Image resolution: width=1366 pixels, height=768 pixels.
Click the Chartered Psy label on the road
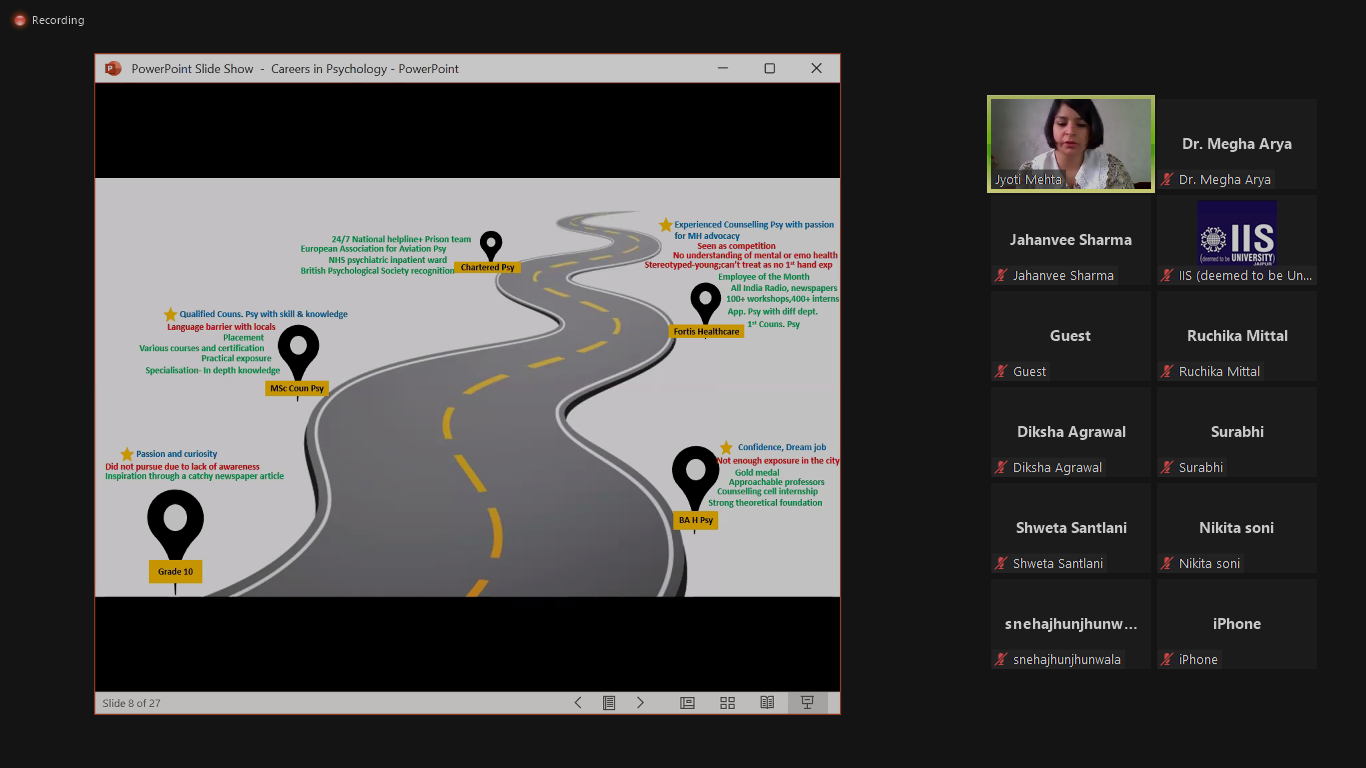pos(487,267)
